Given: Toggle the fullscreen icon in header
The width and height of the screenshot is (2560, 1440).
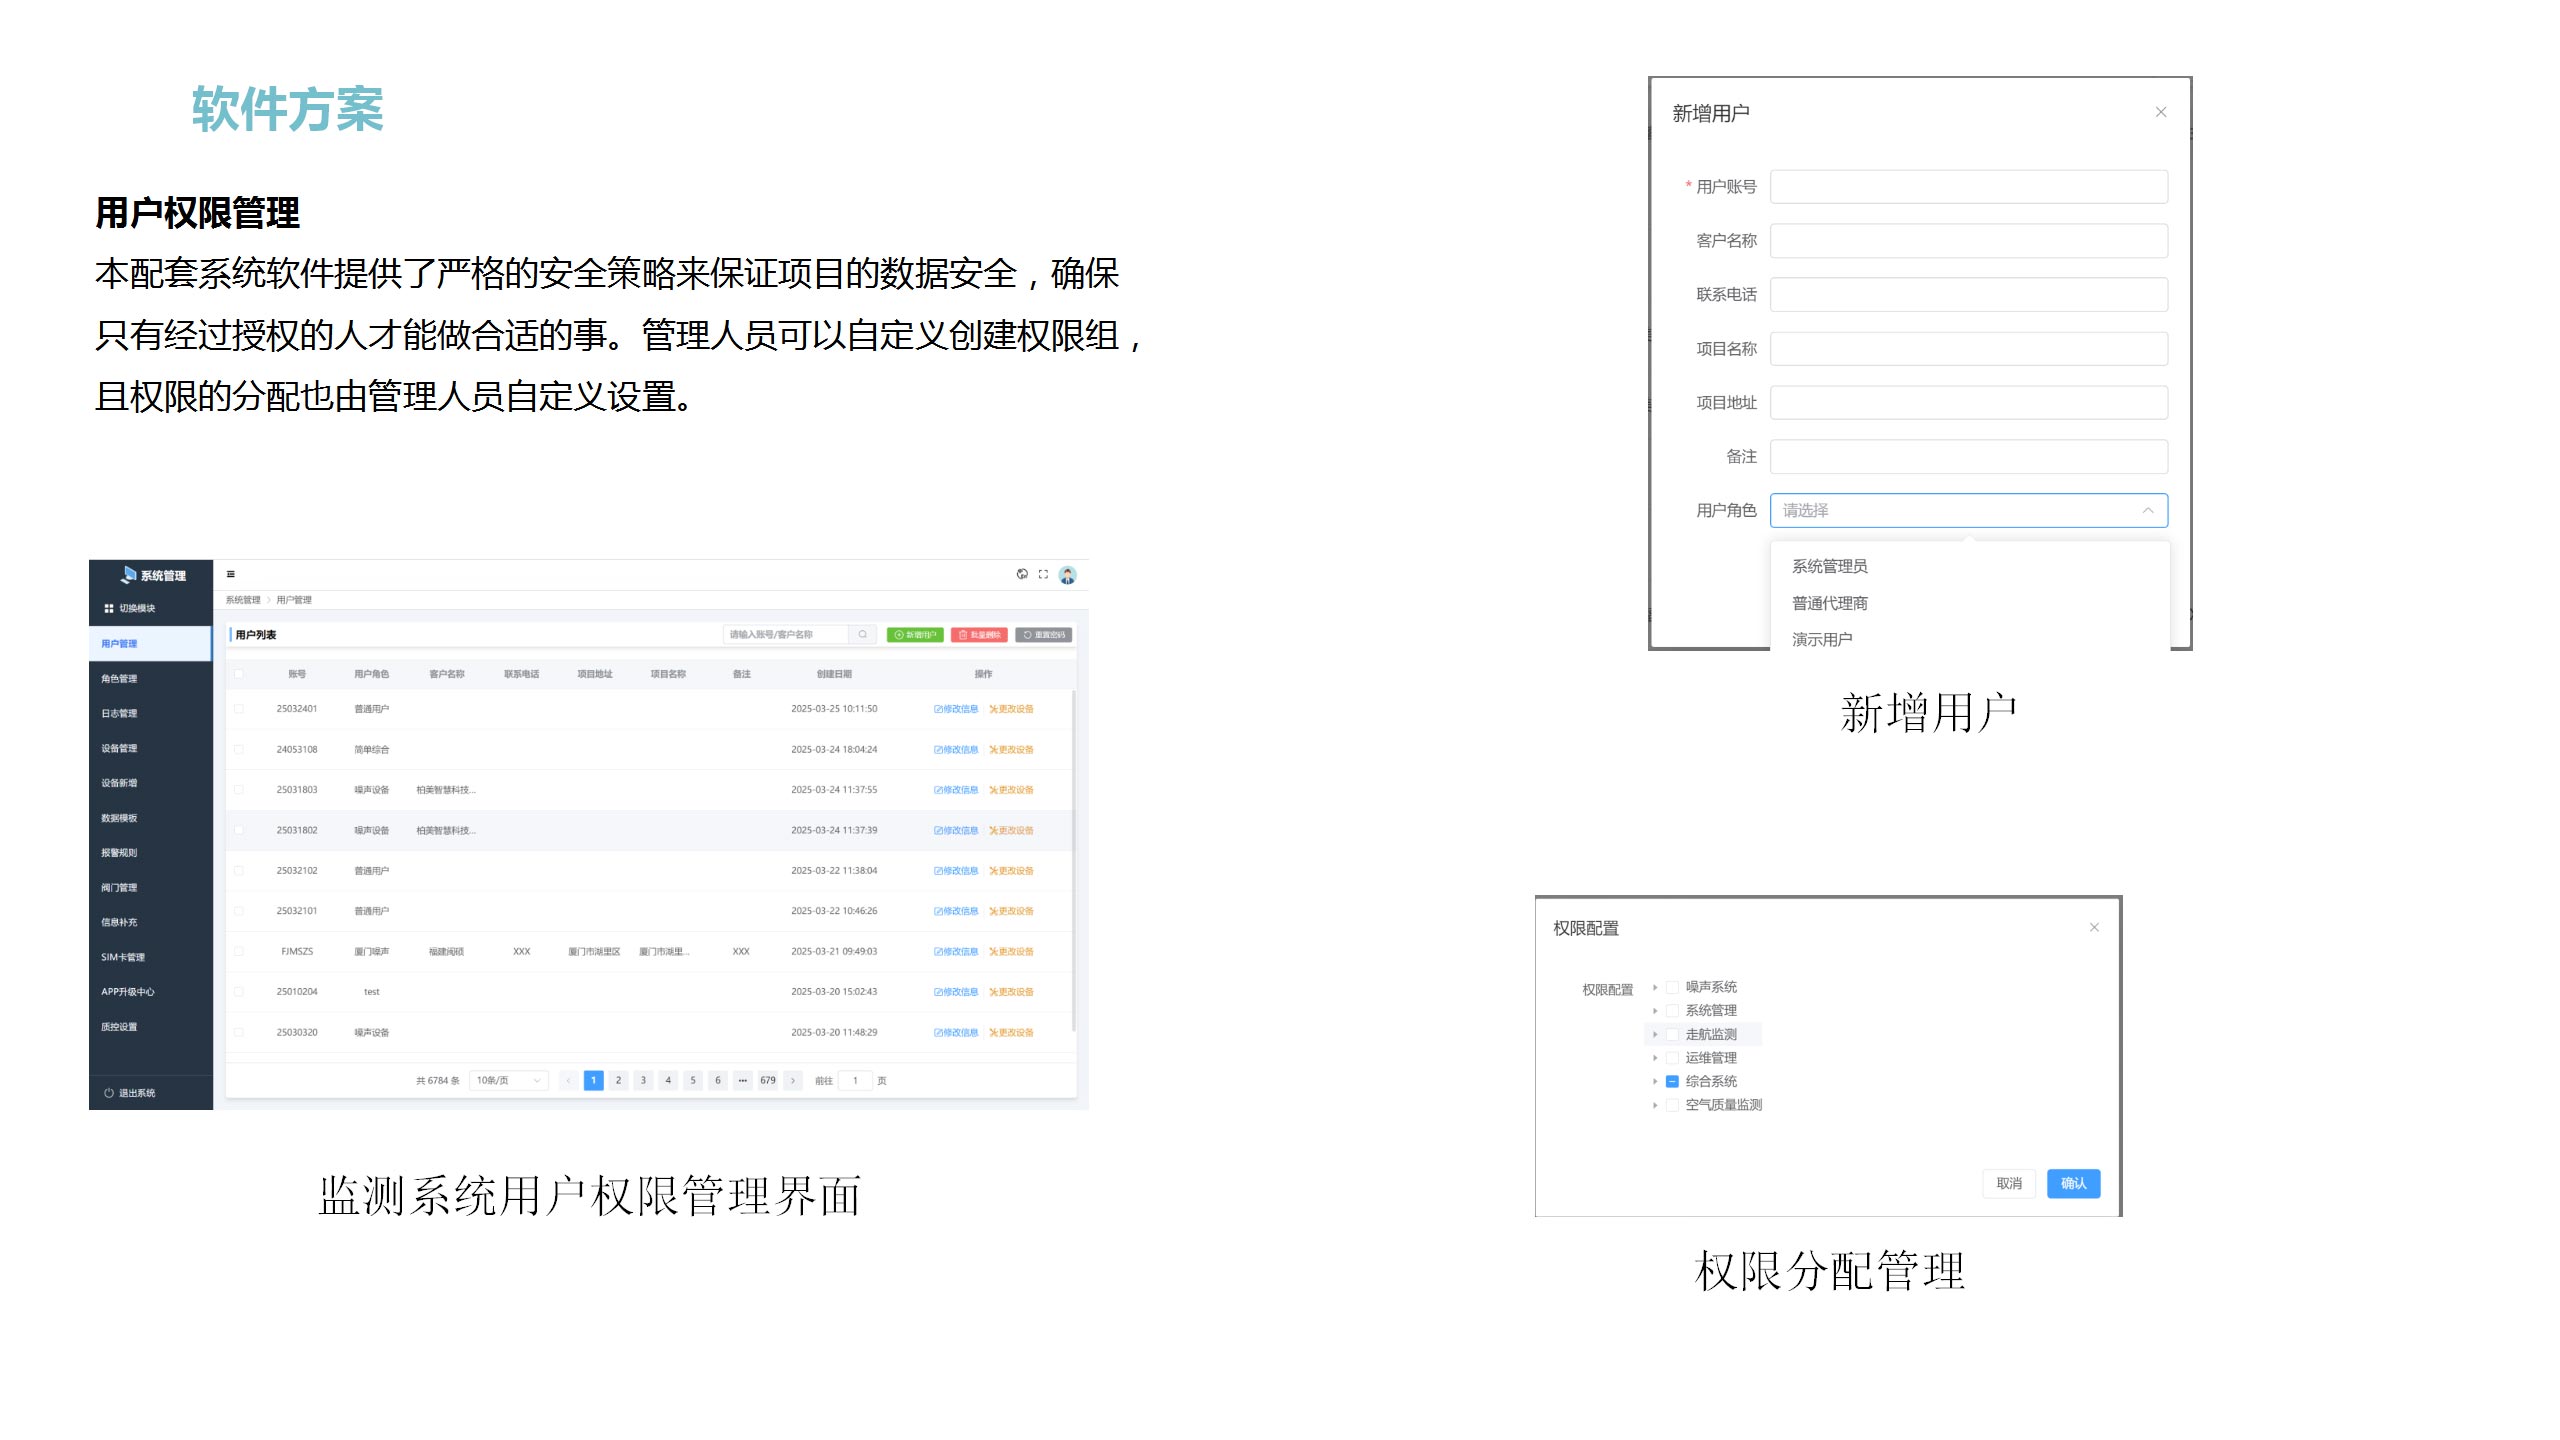Looking at the screenshot, I should [1043, 574].
